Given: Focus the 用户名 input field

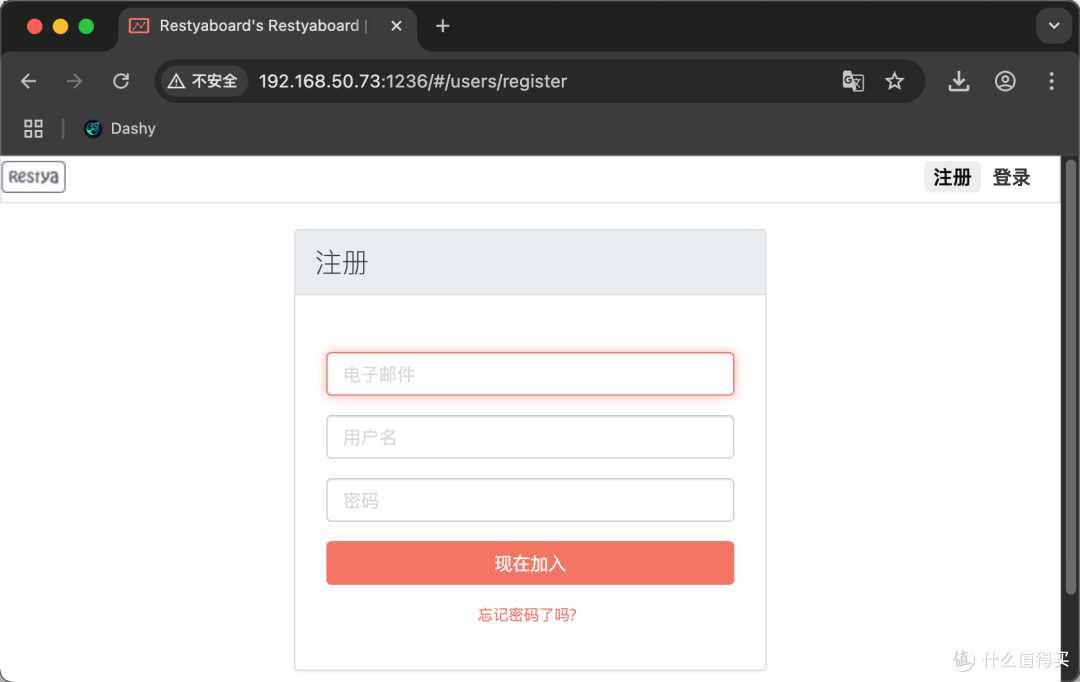Looking at the screenshot, I should coord(530,437).
